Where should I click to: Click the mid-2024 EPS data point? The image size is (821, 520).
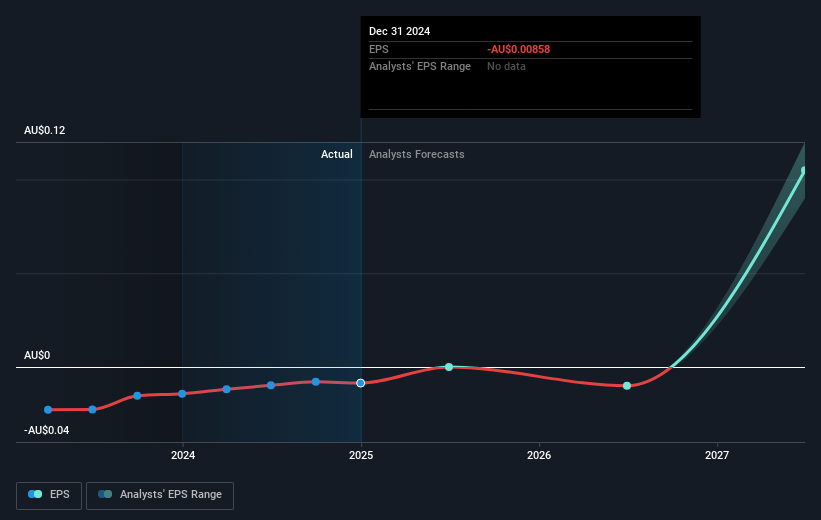[x=271, y=385]
